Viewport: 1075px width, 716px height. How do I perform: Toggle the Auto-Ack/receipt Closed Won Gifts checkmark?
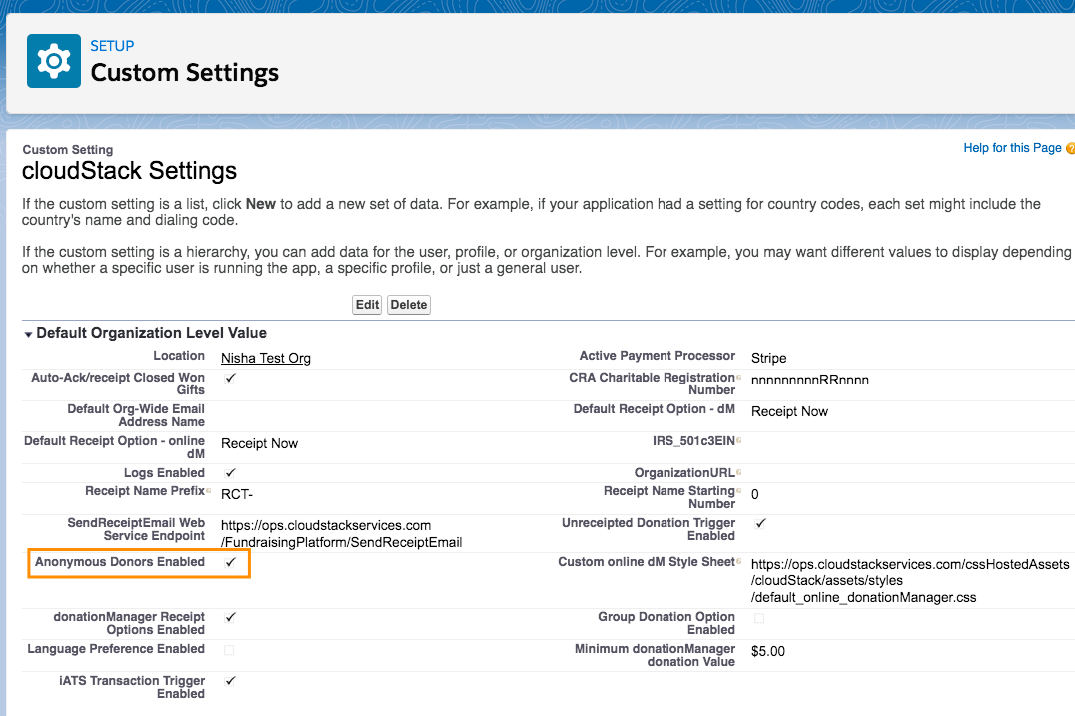(x=230, y=378)
